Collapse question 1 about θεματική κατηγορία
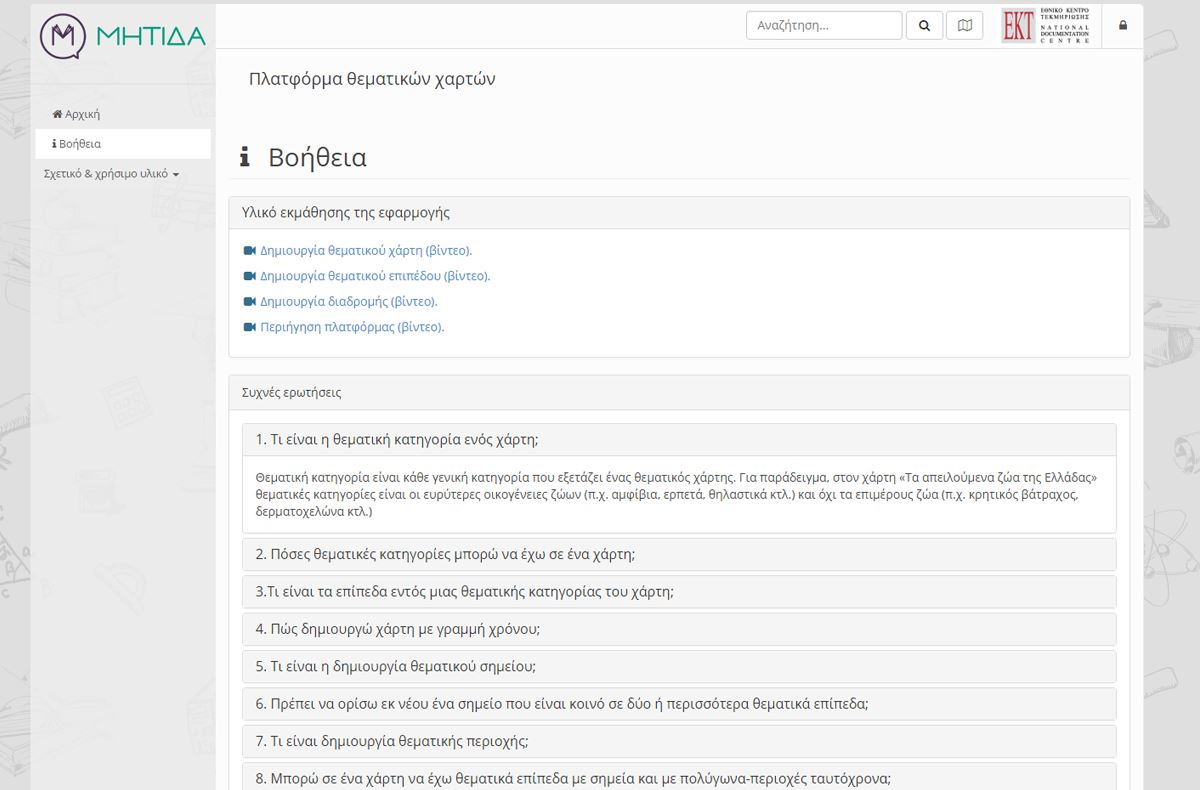Image resolution: width=1200 pixels, height=790 pixels. [x=397, y=440]
